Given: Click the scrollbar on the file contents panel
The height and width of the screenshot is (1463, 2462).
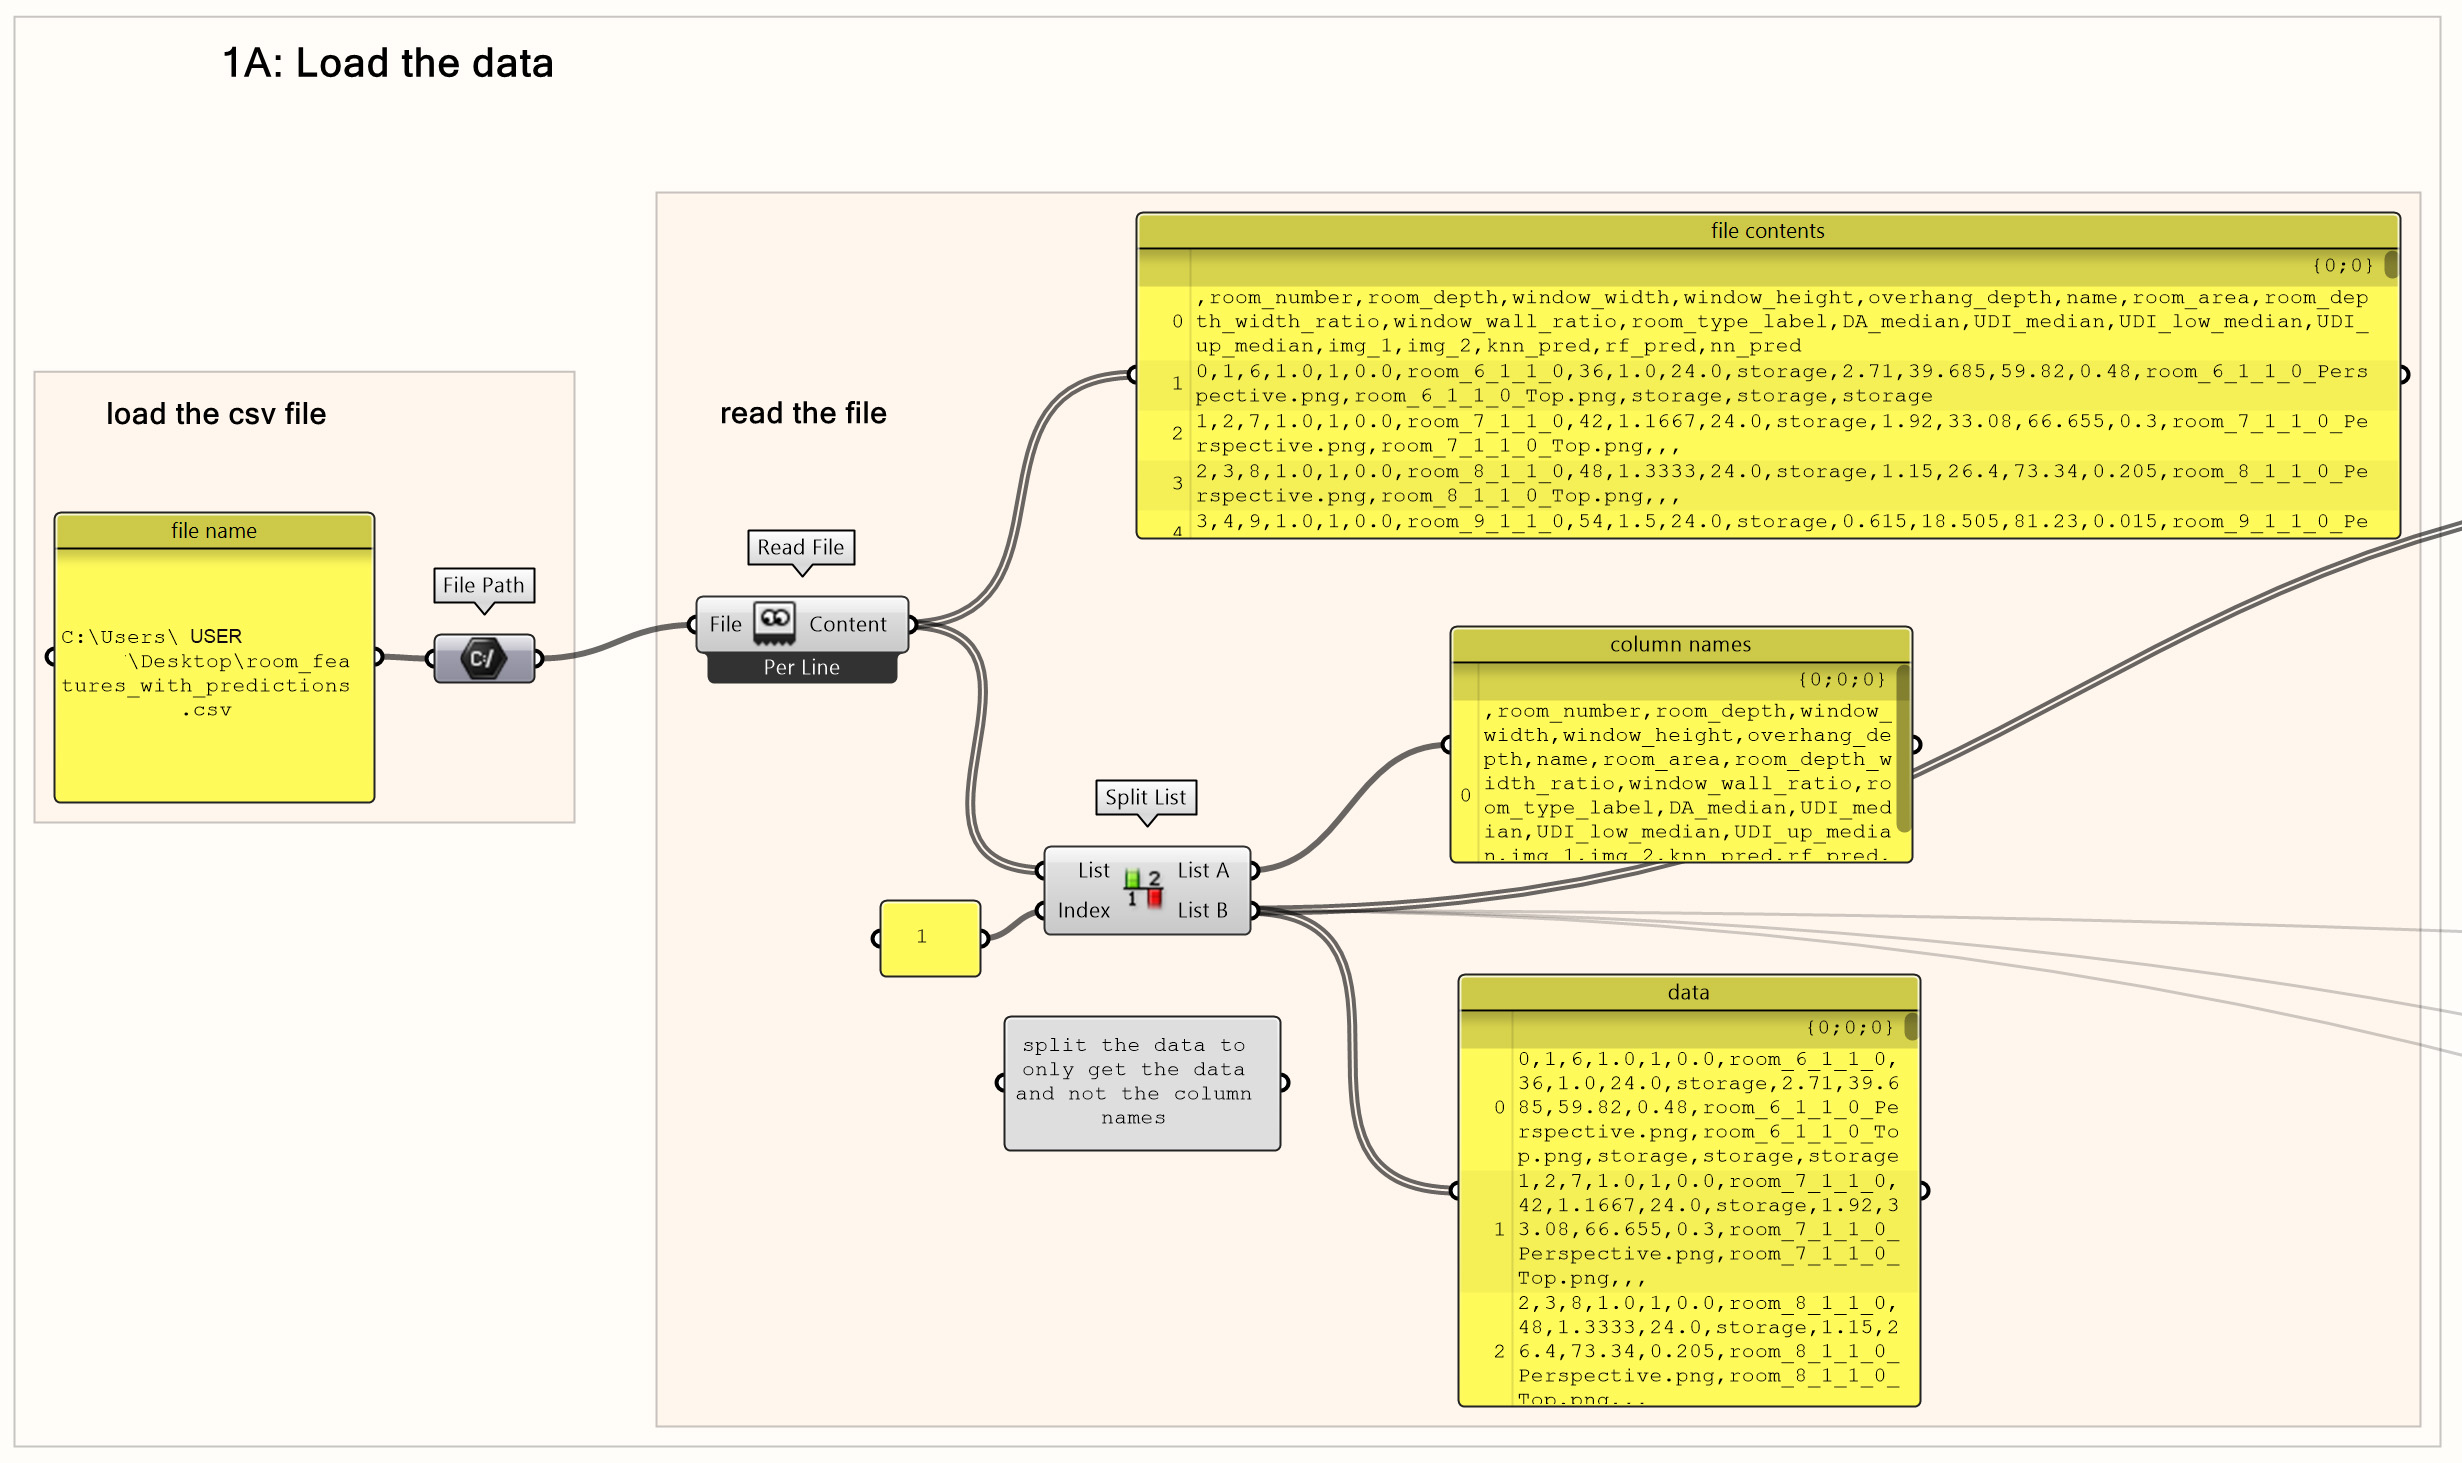Looking at the screenshot, I should tap(2391, 265).
